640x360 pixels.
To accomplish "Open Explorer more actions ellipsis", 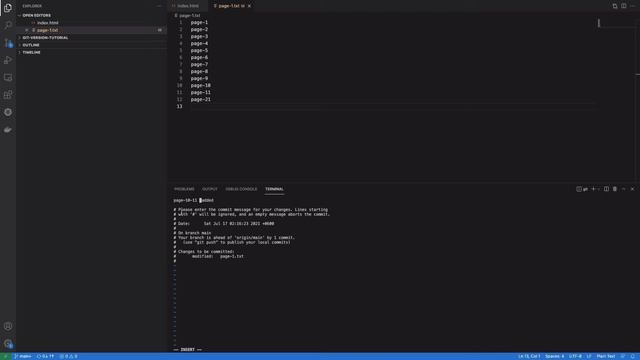I will coord(159,6).
